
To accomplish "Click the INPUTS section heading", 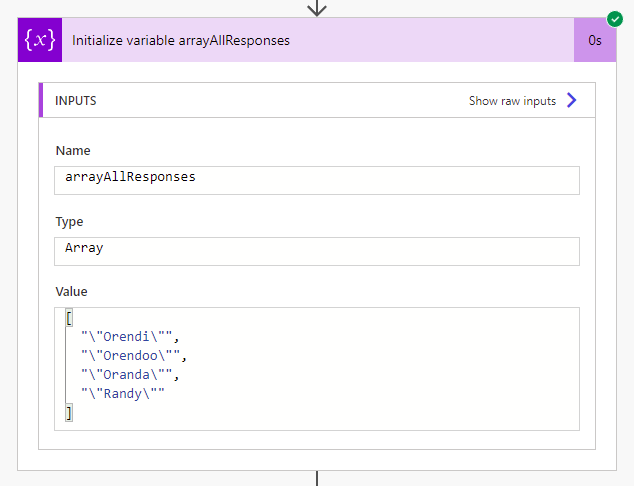I will tap(76, 101).
